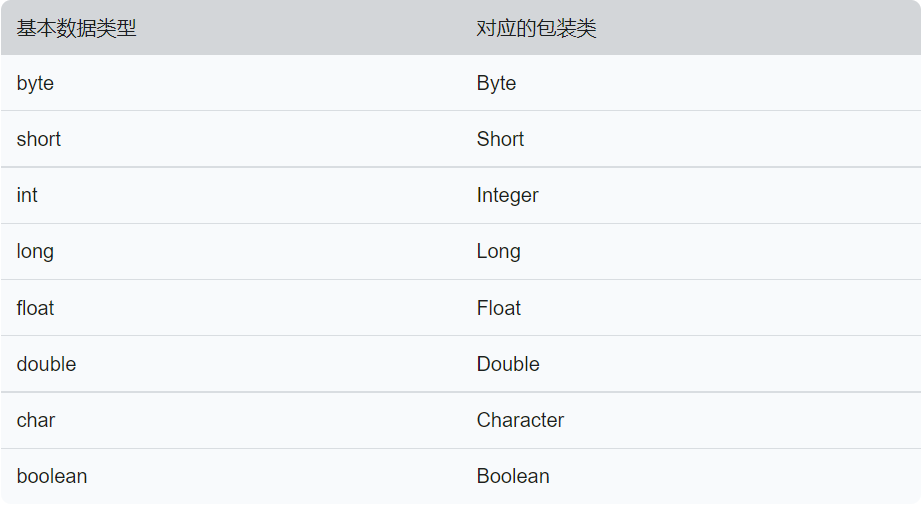The height and width of the screenshot is (509, 924).
Task: Select the table's last row, boolean to Boolean
Action: [300, 476]
